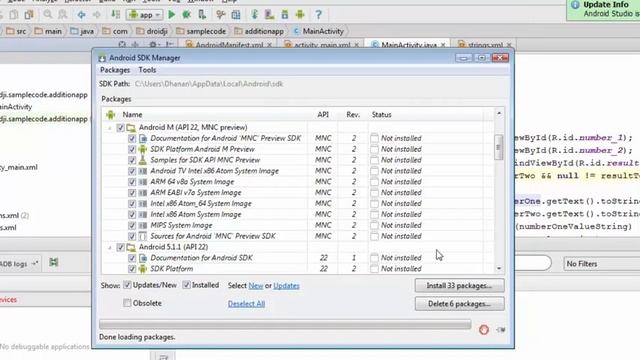Collapse the Android 5.1.1 (API 22) node
Screen dimensions: 640x360
pos(109,248)
